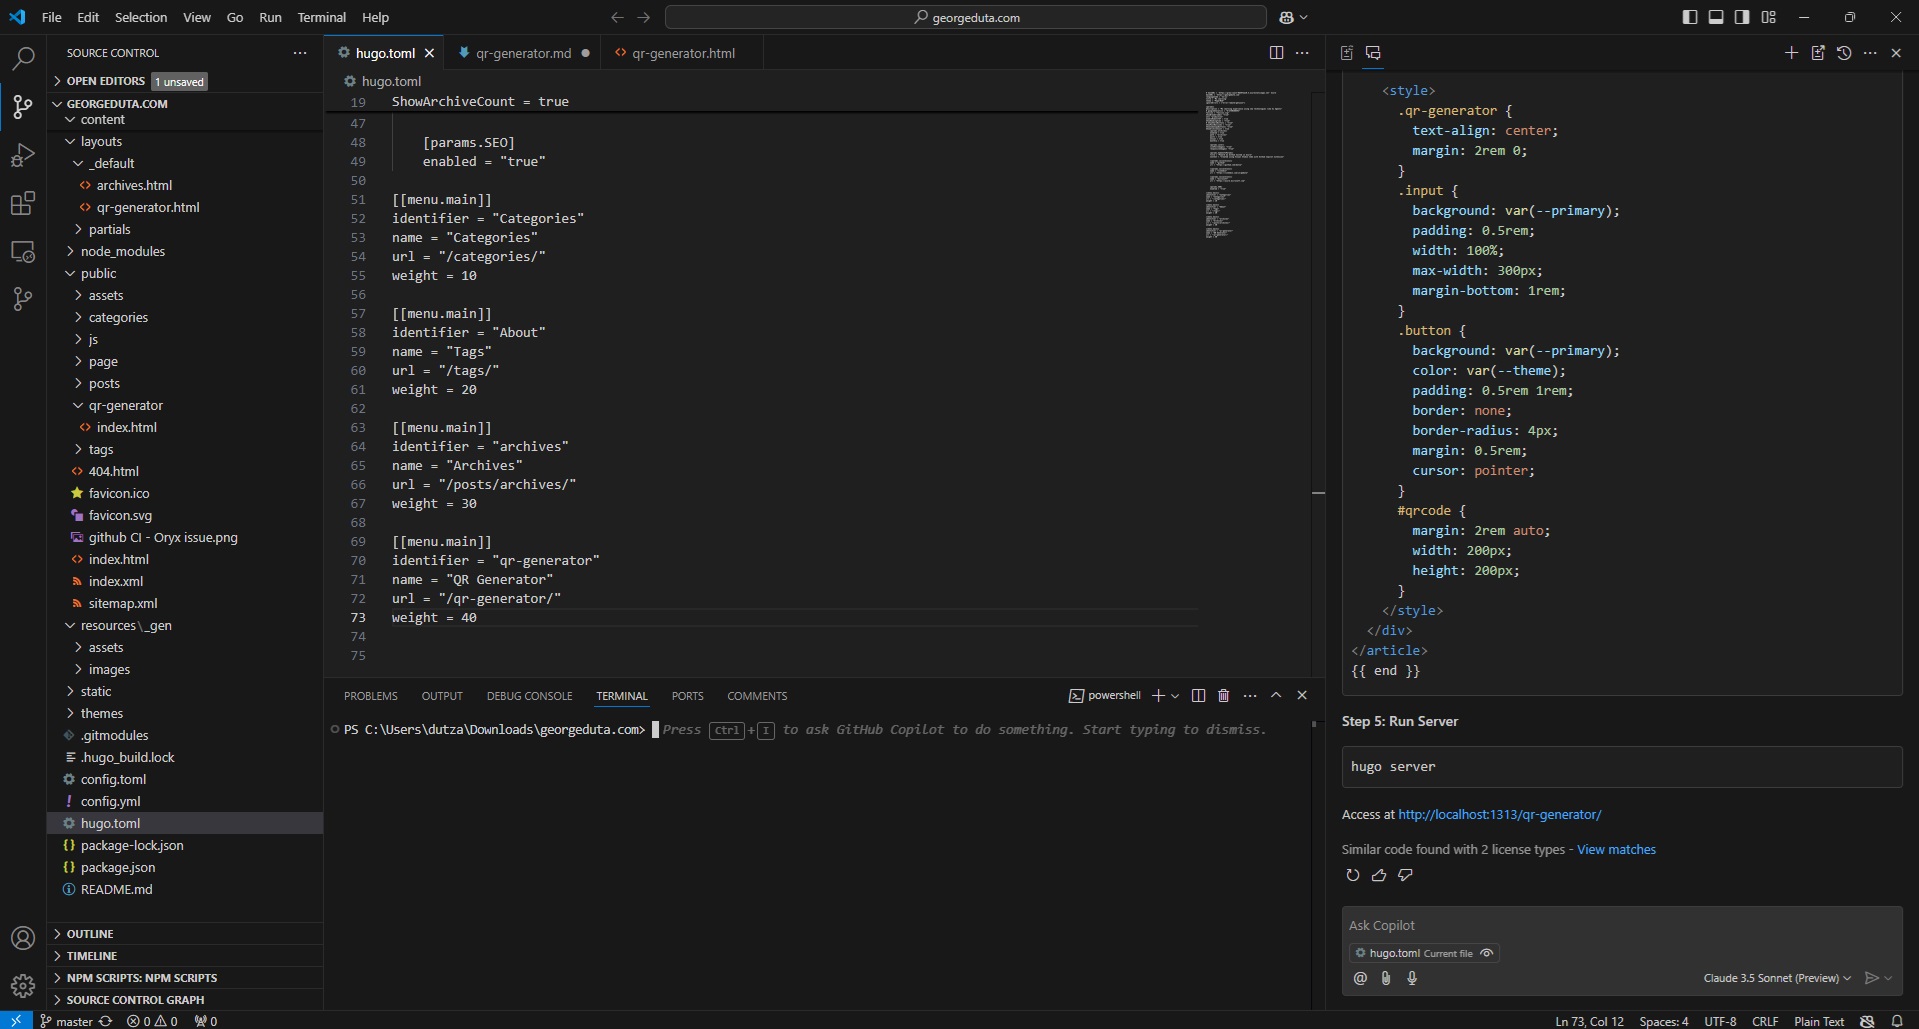Open the Search view in activity bar
Viewport: 1919px width, 1029px height.
point(23,58)
